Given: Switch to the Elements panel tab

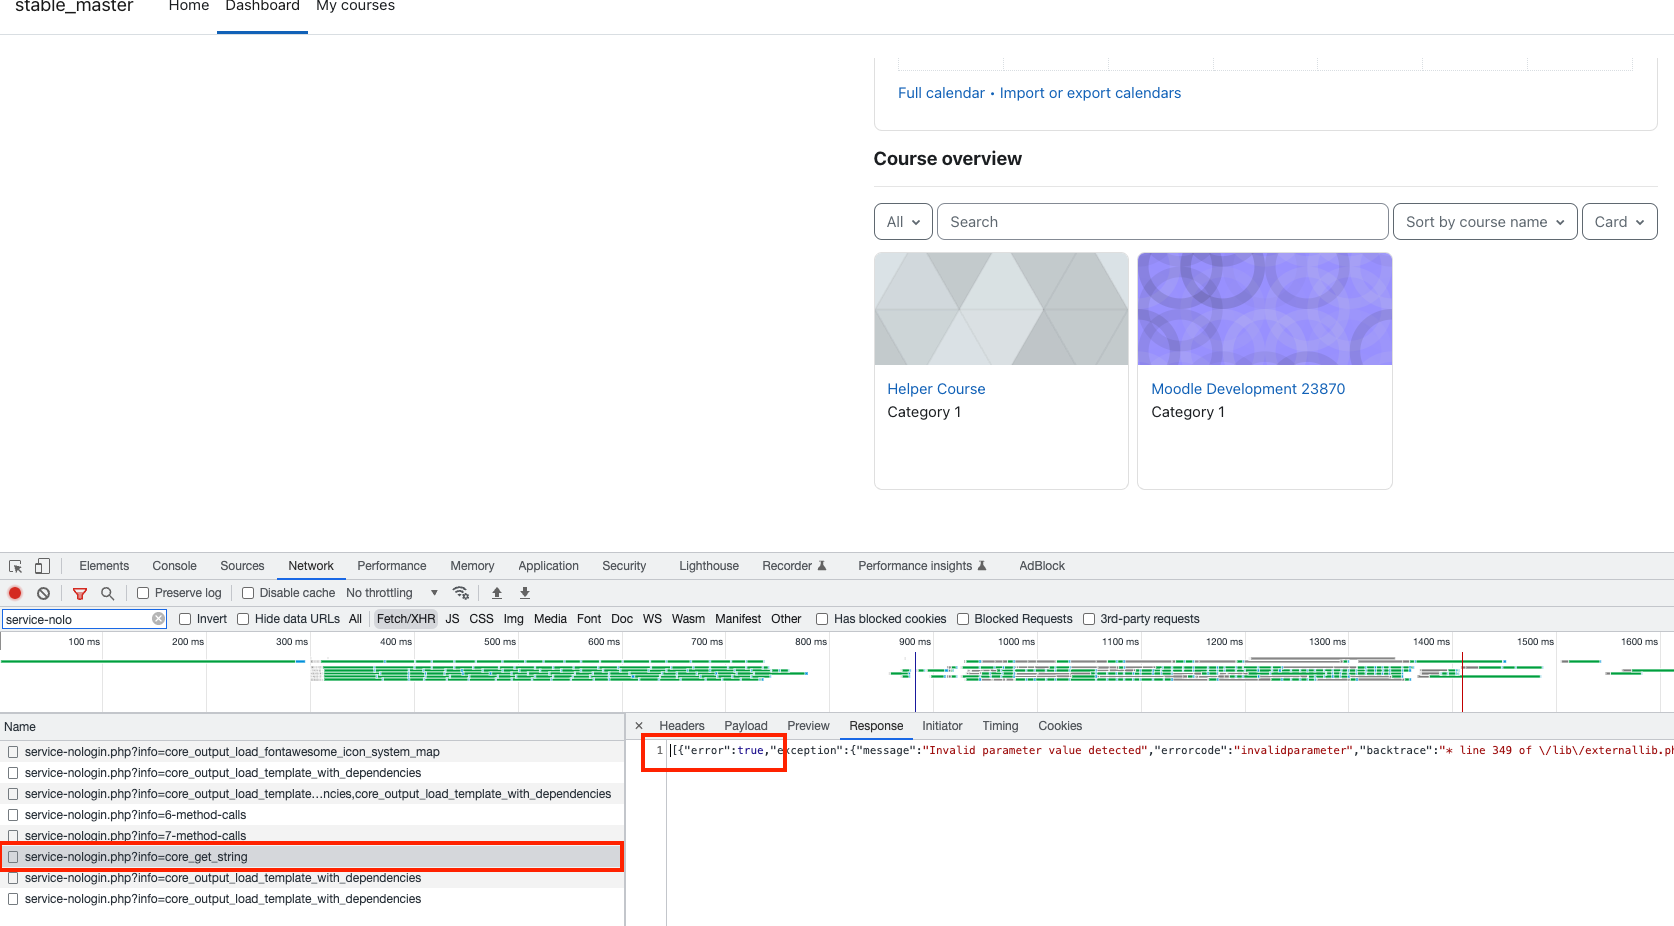Looking at the screenshot, I should [104, 566].
